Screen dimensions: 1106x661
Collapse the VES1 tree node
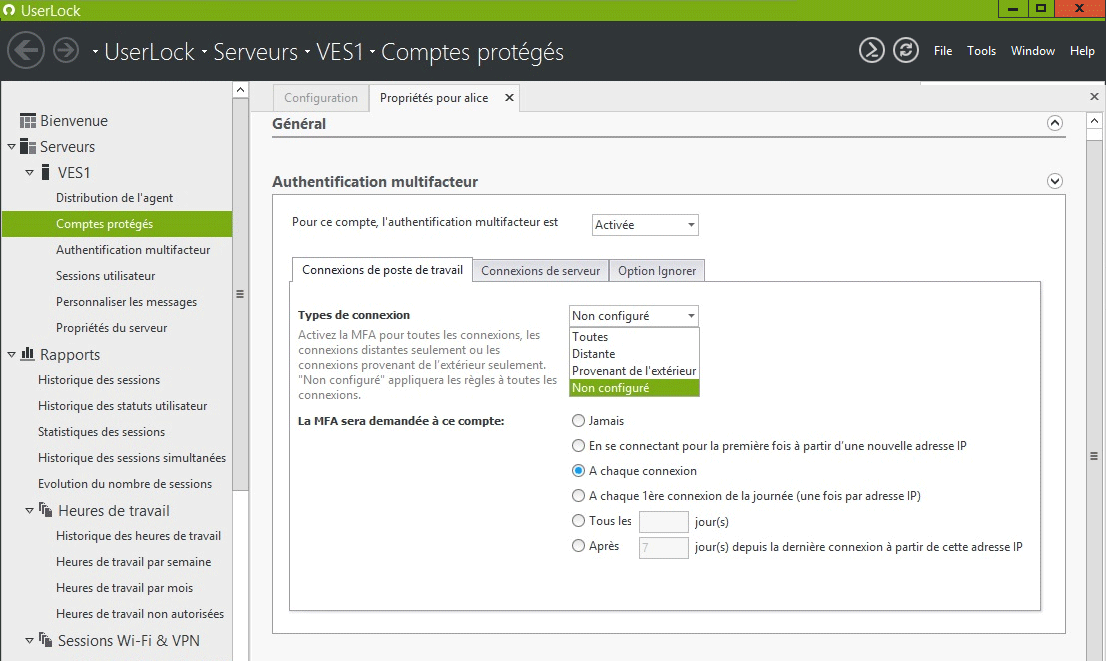point(30,173)
